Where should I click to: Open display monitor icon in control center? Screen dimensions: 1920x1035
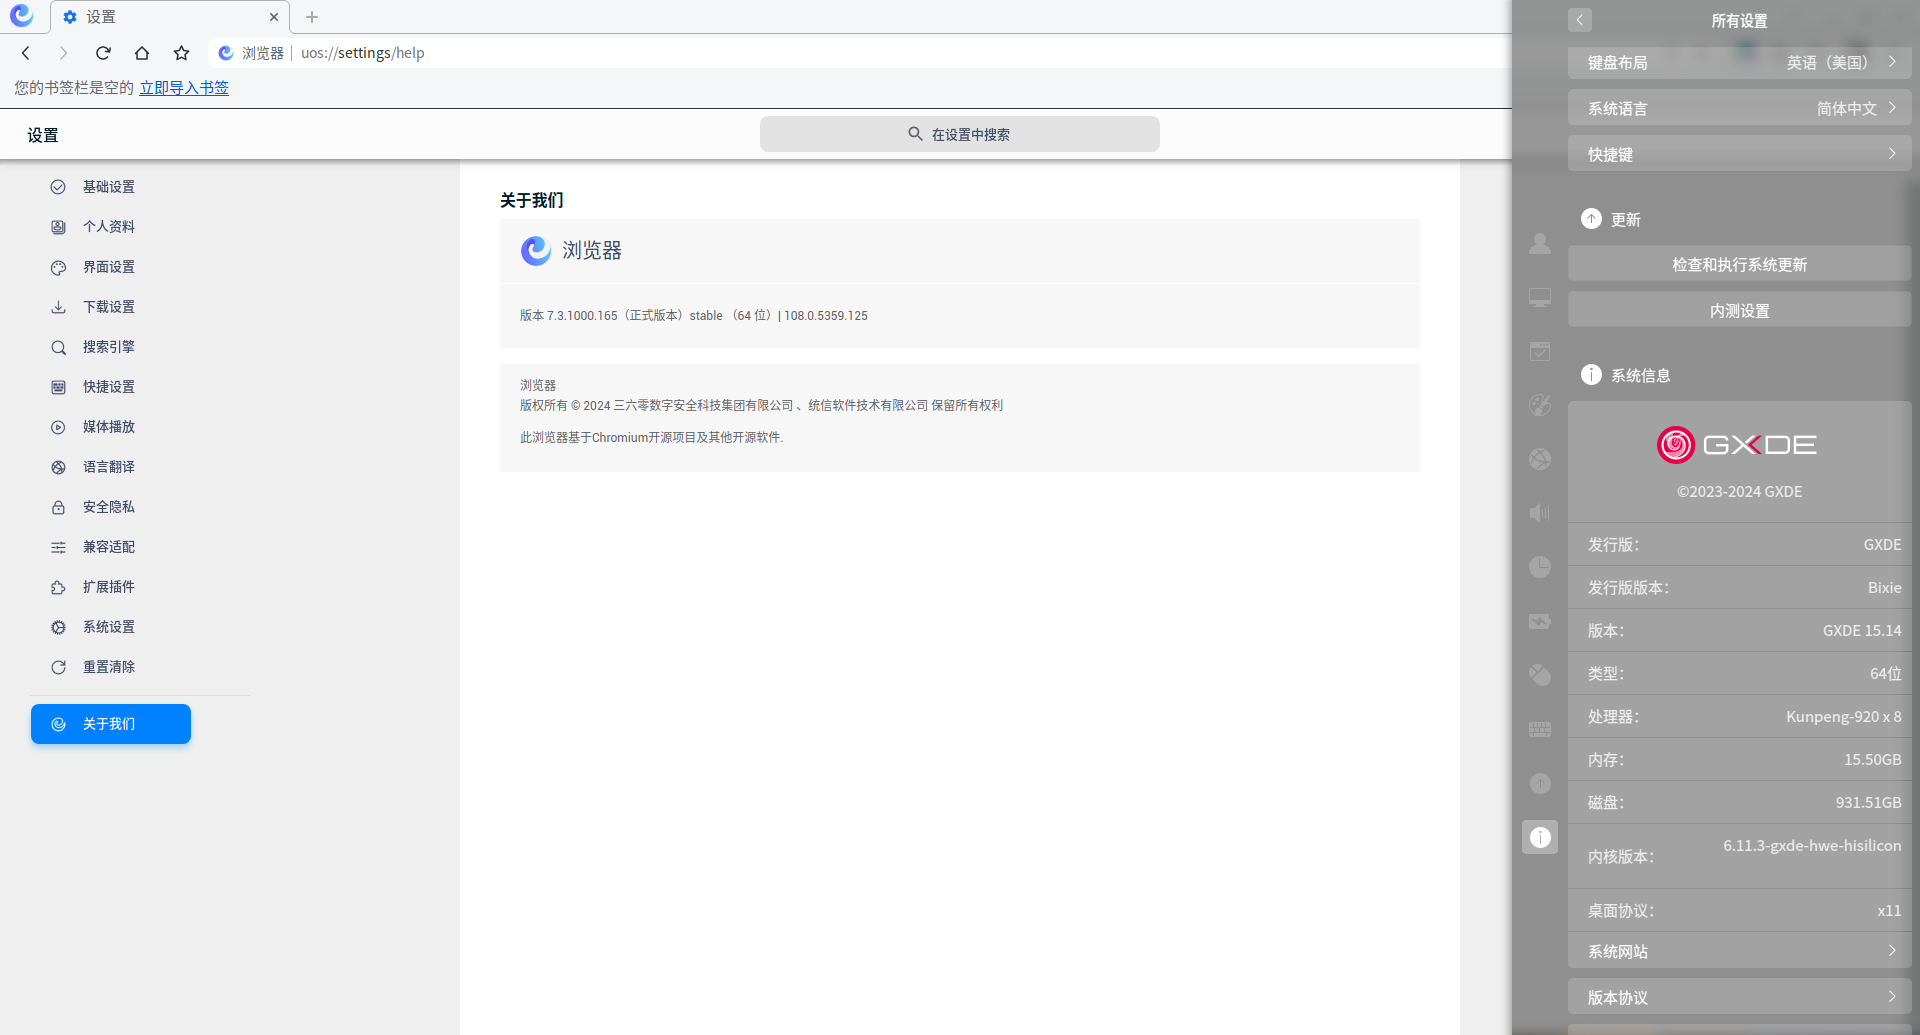1540,298
